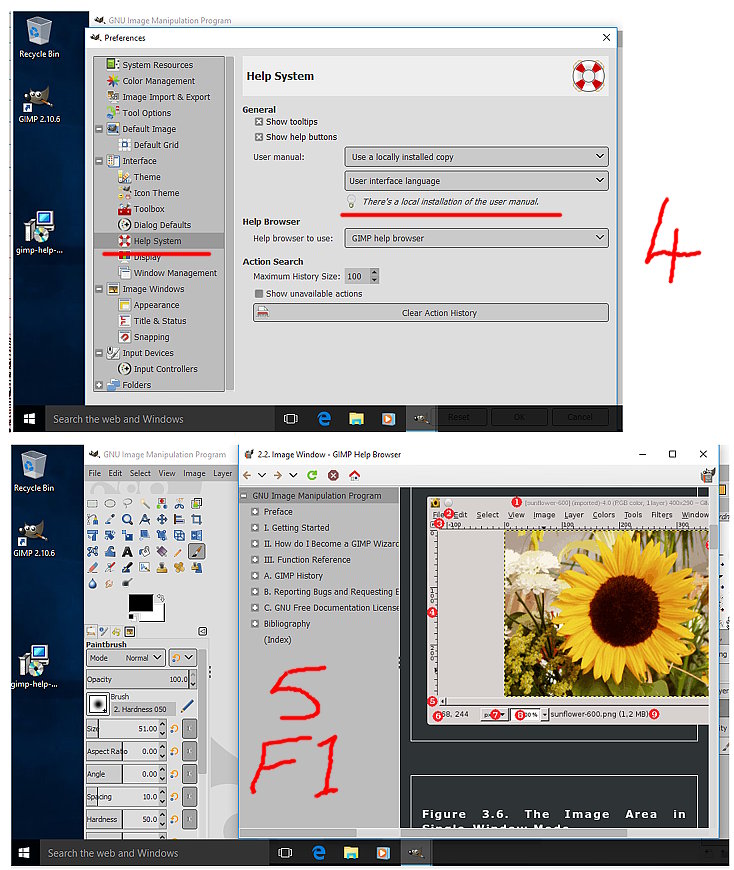Enable Show unavailable actions checkbox
Screen dimensions: 734x870
point(259,294)
